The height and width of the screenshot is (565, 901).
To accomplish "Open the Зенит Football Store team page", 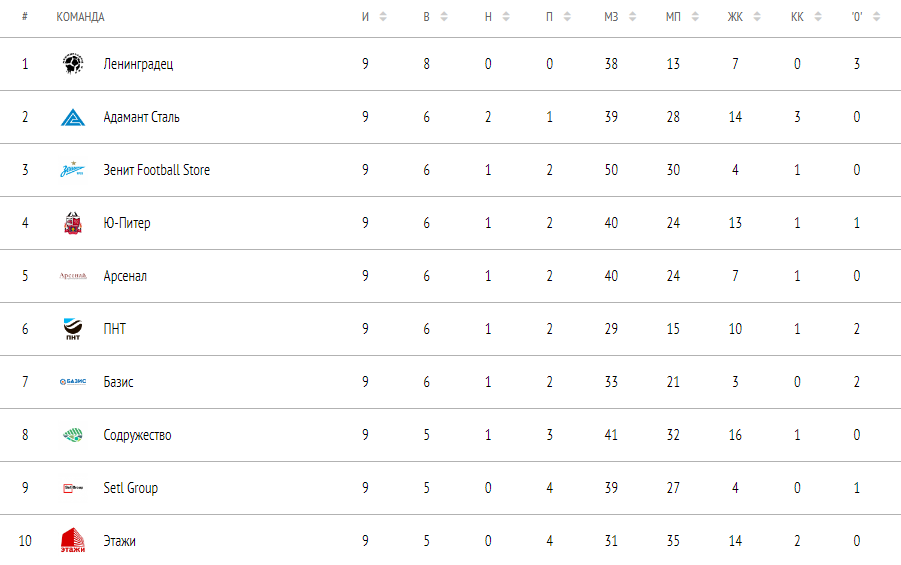I will tap(156, 170).
